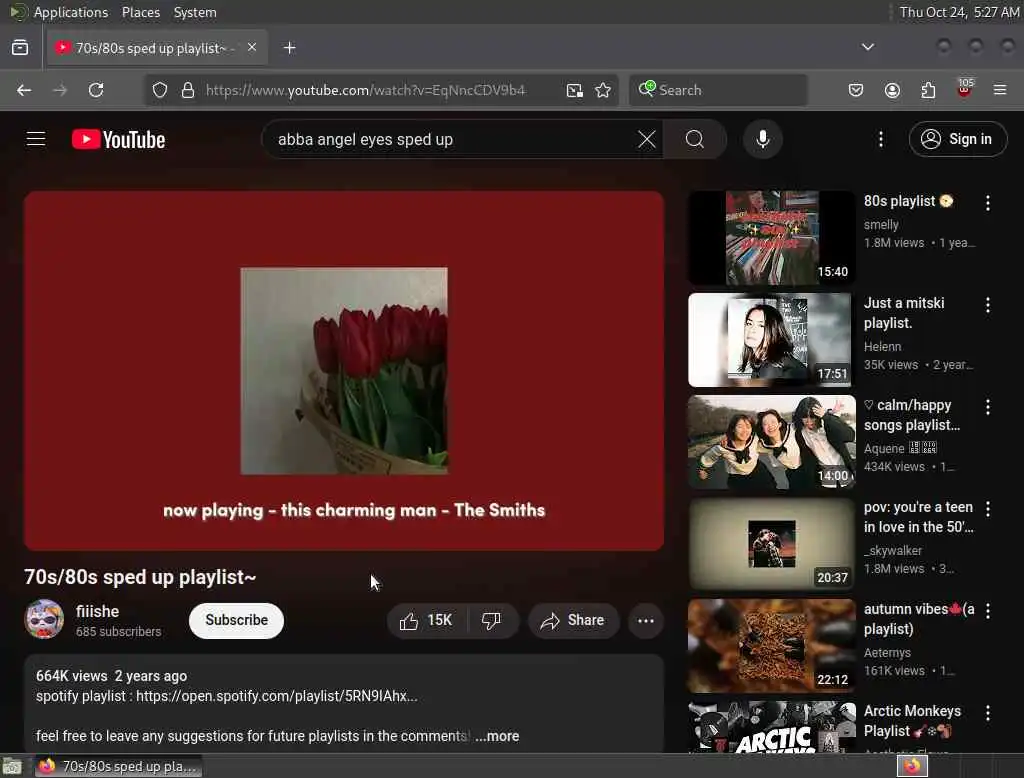Open 80s playlist video thumbnail
This screenshot has width=1024, height=778.
coord(771,238)
